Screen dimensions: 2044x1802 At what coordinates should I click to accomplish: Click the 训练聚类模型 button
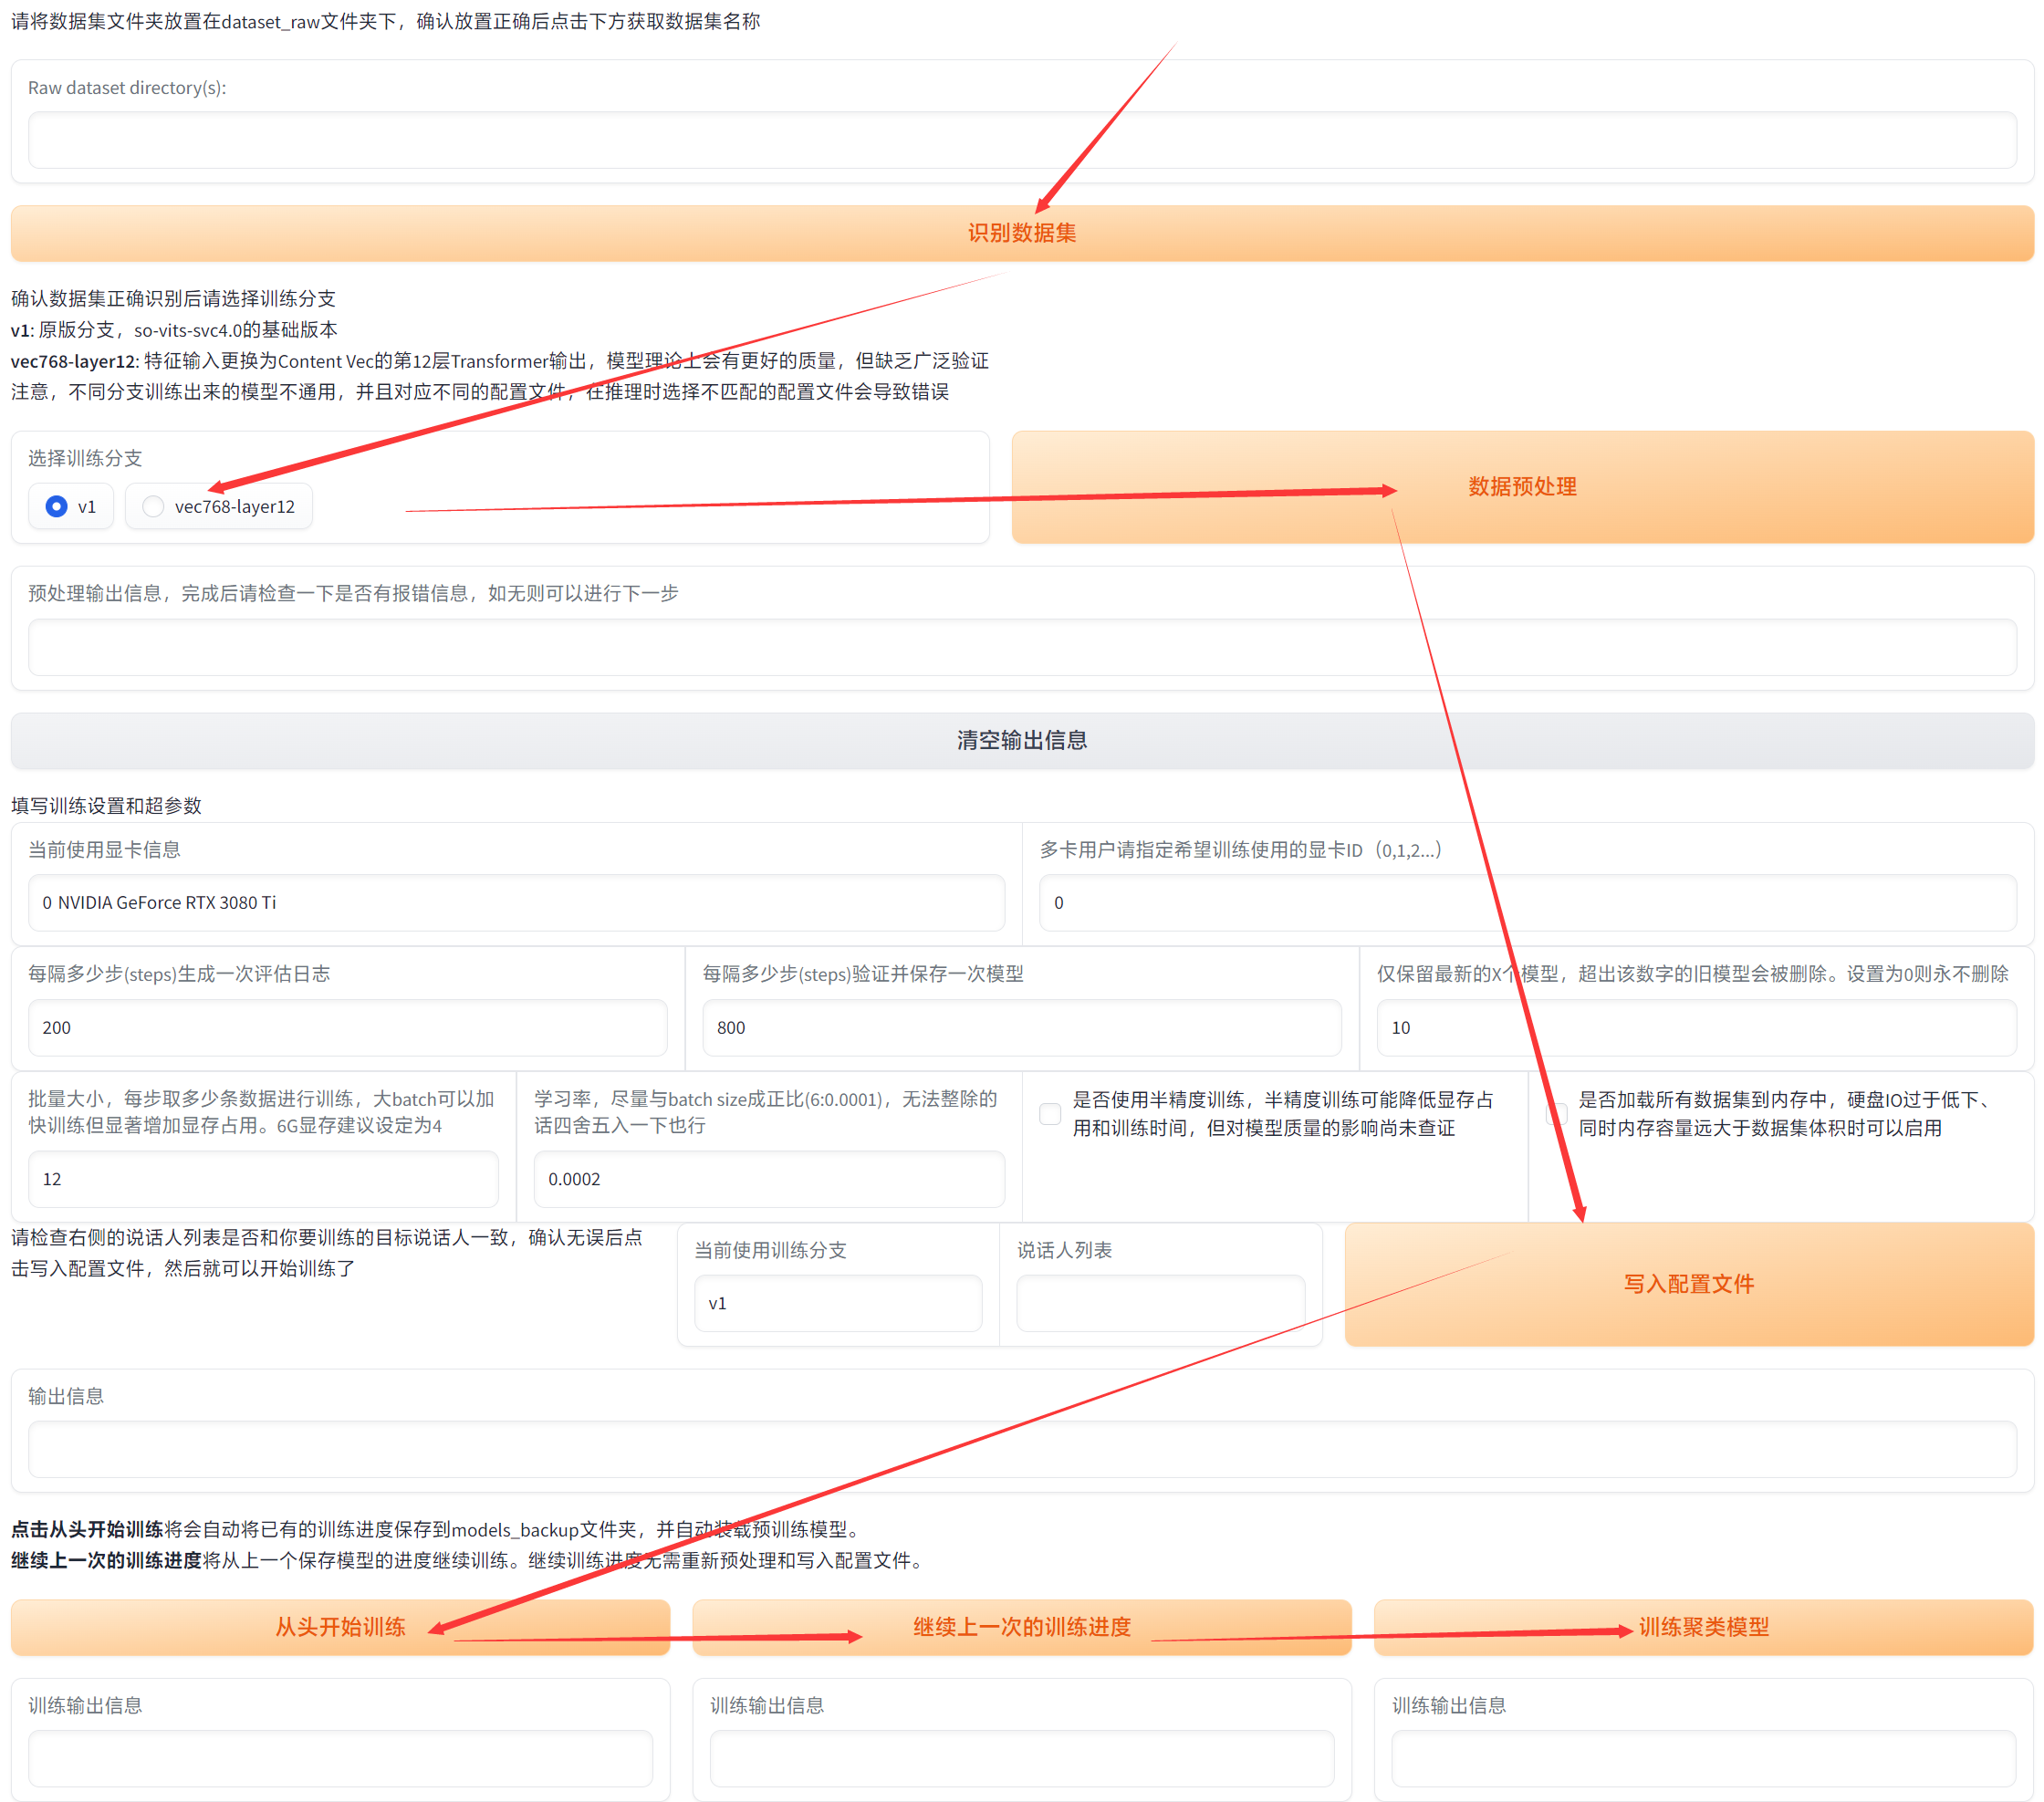click(1703, 1627)
